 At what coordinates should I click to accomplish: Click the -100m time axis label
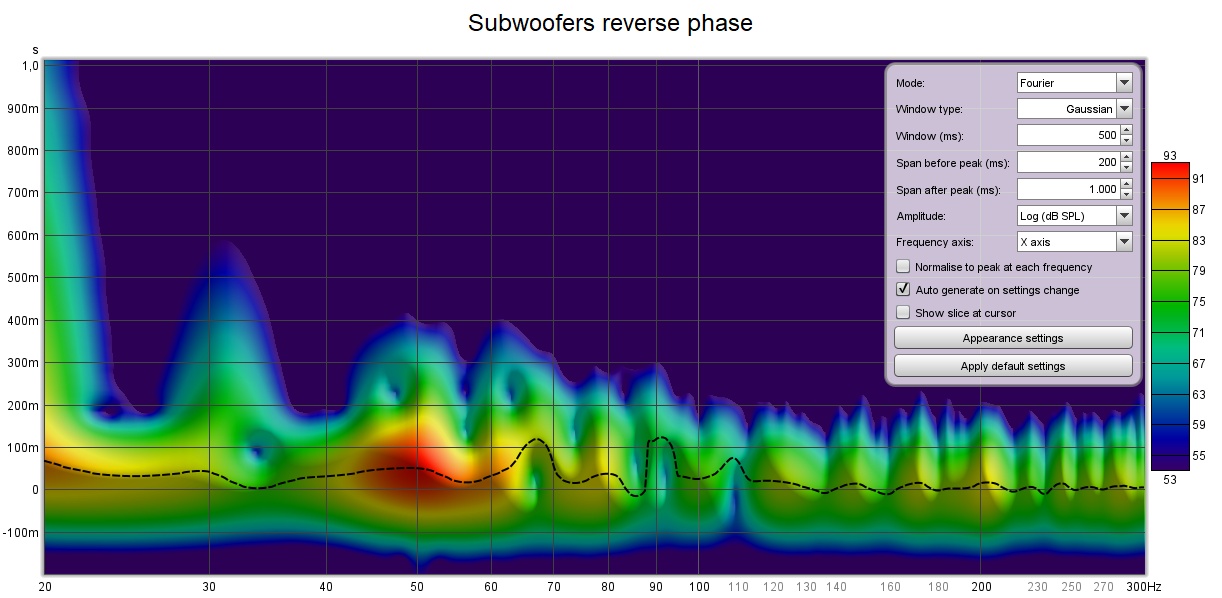coord(23,532)
